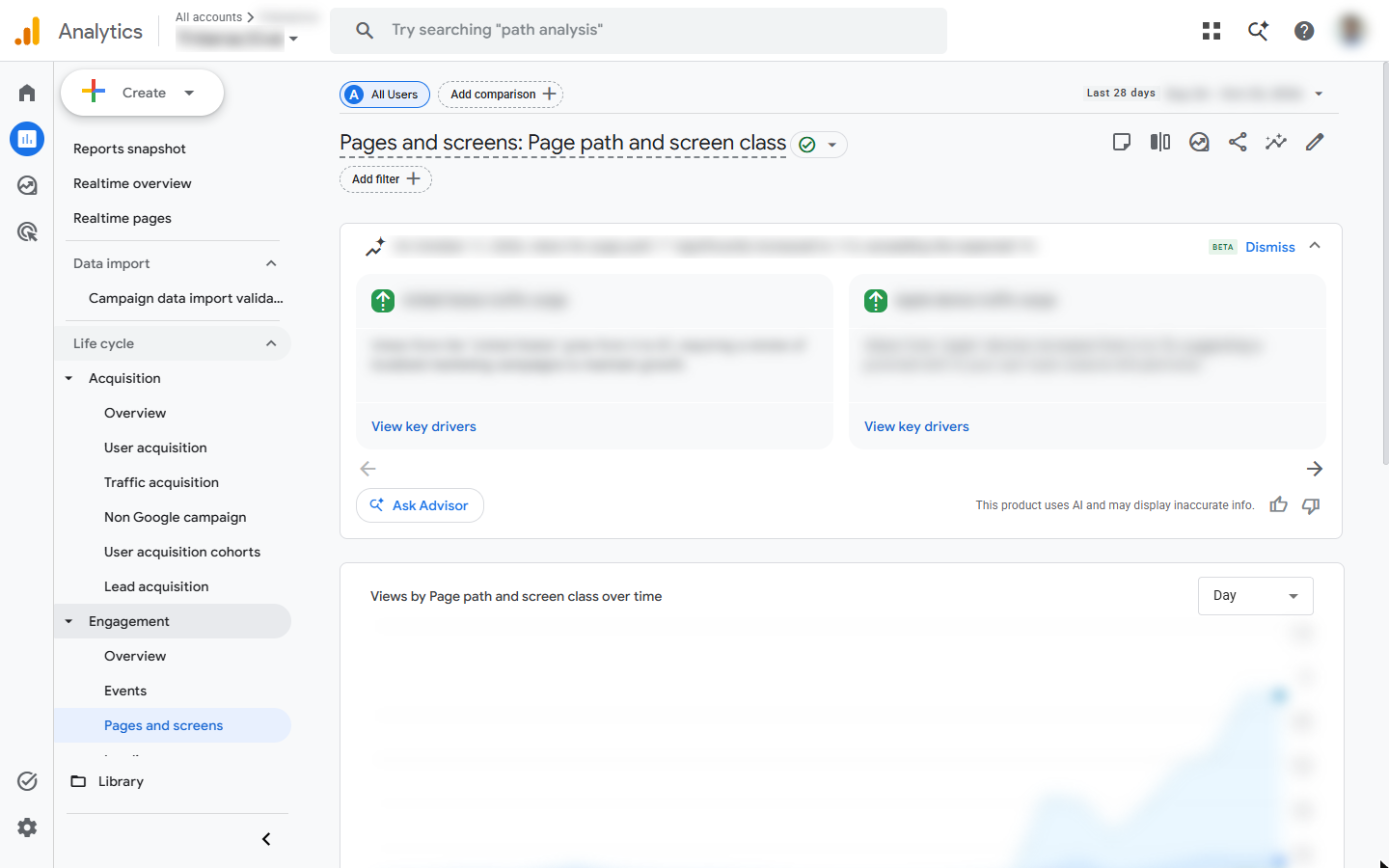
Task: Open the Advertising icon in left rail
Action: [x=27, y=232]
